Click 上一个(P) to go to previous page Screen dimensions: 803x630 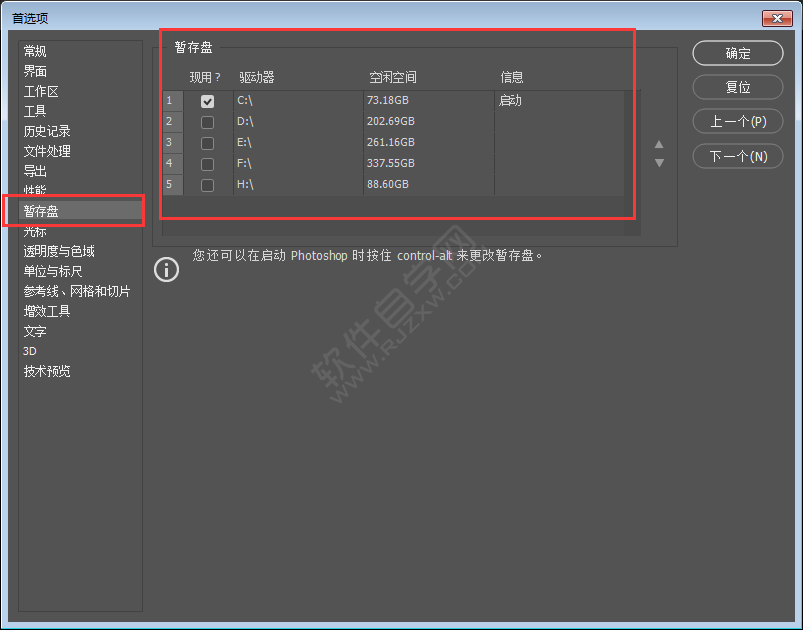click(x=737, y=121)
